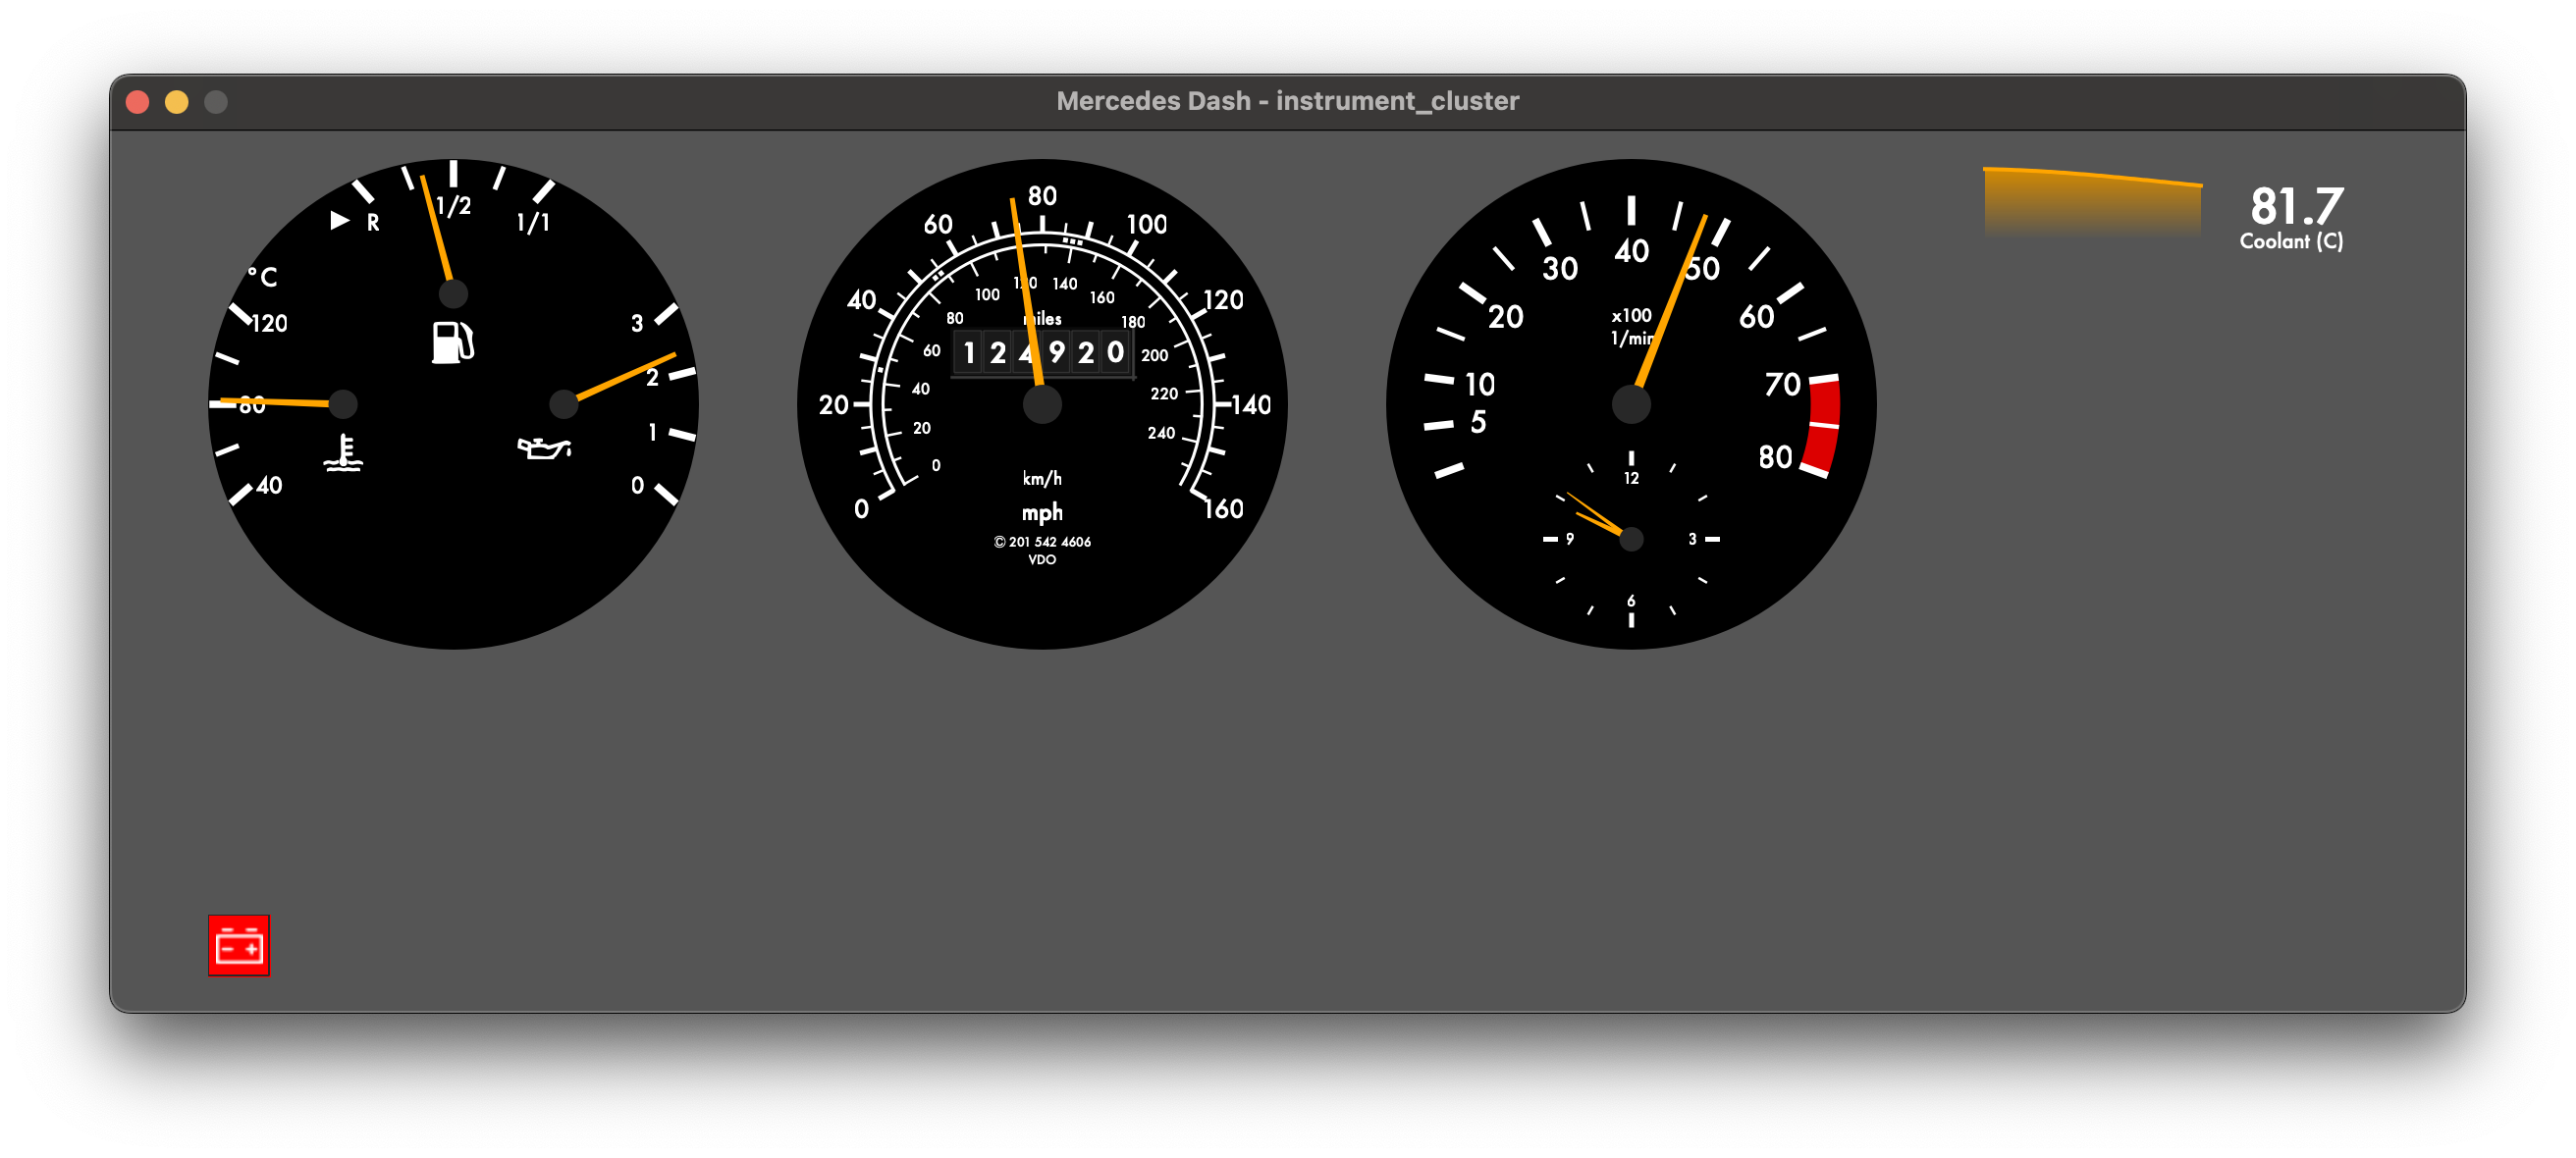2576x1158 pixels.
Task: Click the Mercedes Dash title bar text
Action: tap(1286, 101)
